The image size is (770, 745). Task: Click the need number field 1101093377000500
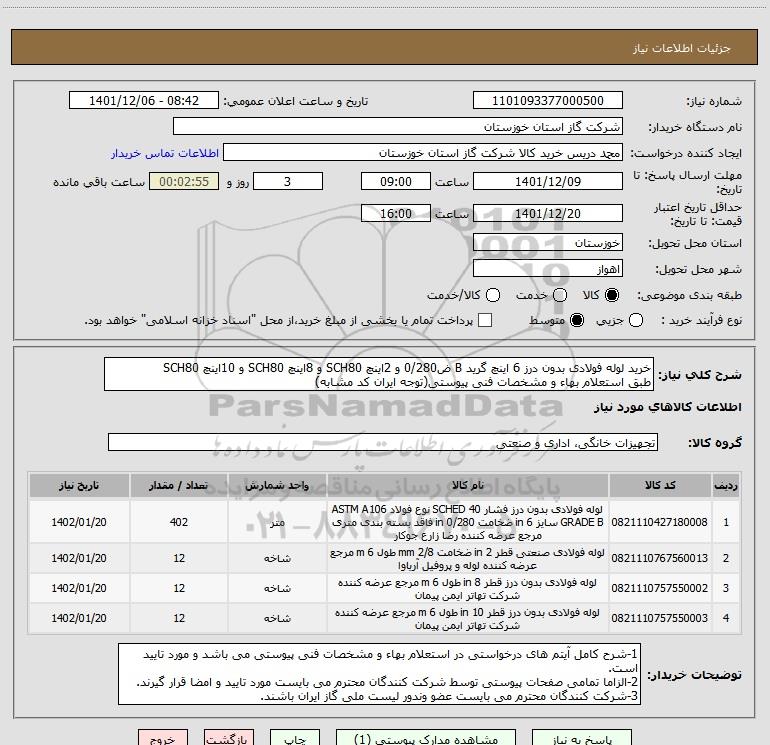pos(548,101)
